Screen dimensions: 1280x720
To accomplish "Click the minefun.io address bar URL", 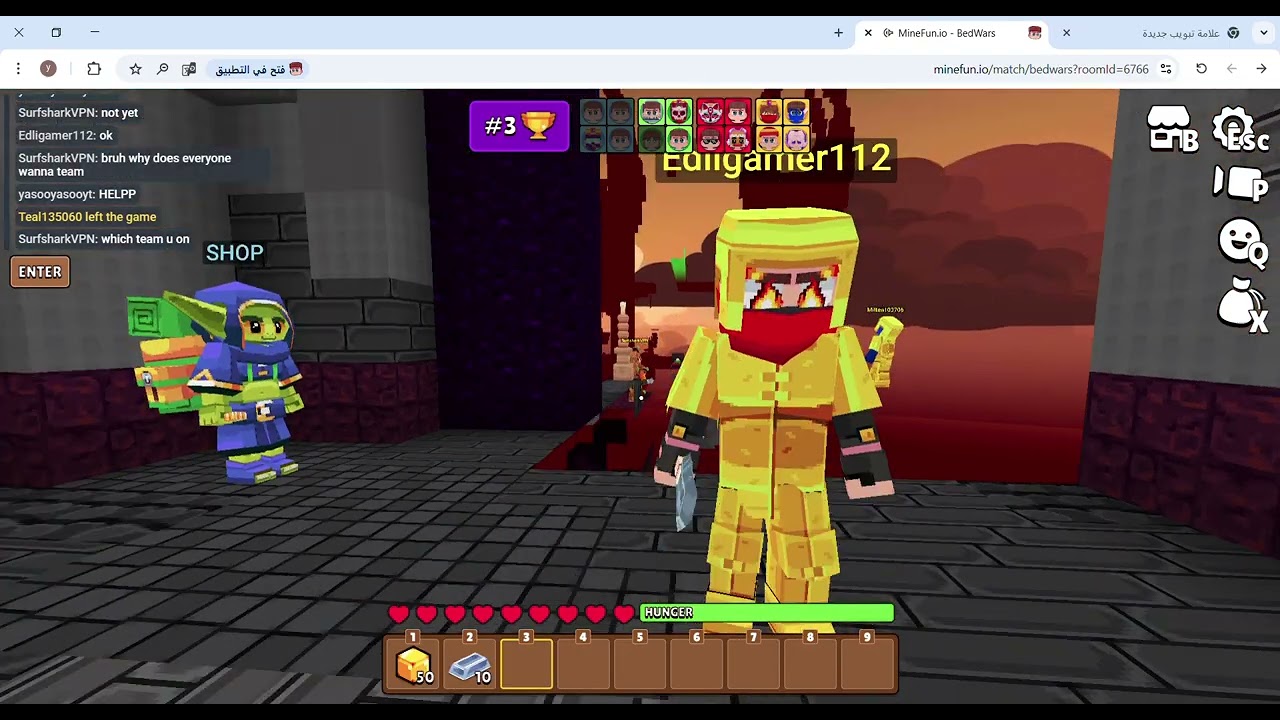I will 1041,69.
